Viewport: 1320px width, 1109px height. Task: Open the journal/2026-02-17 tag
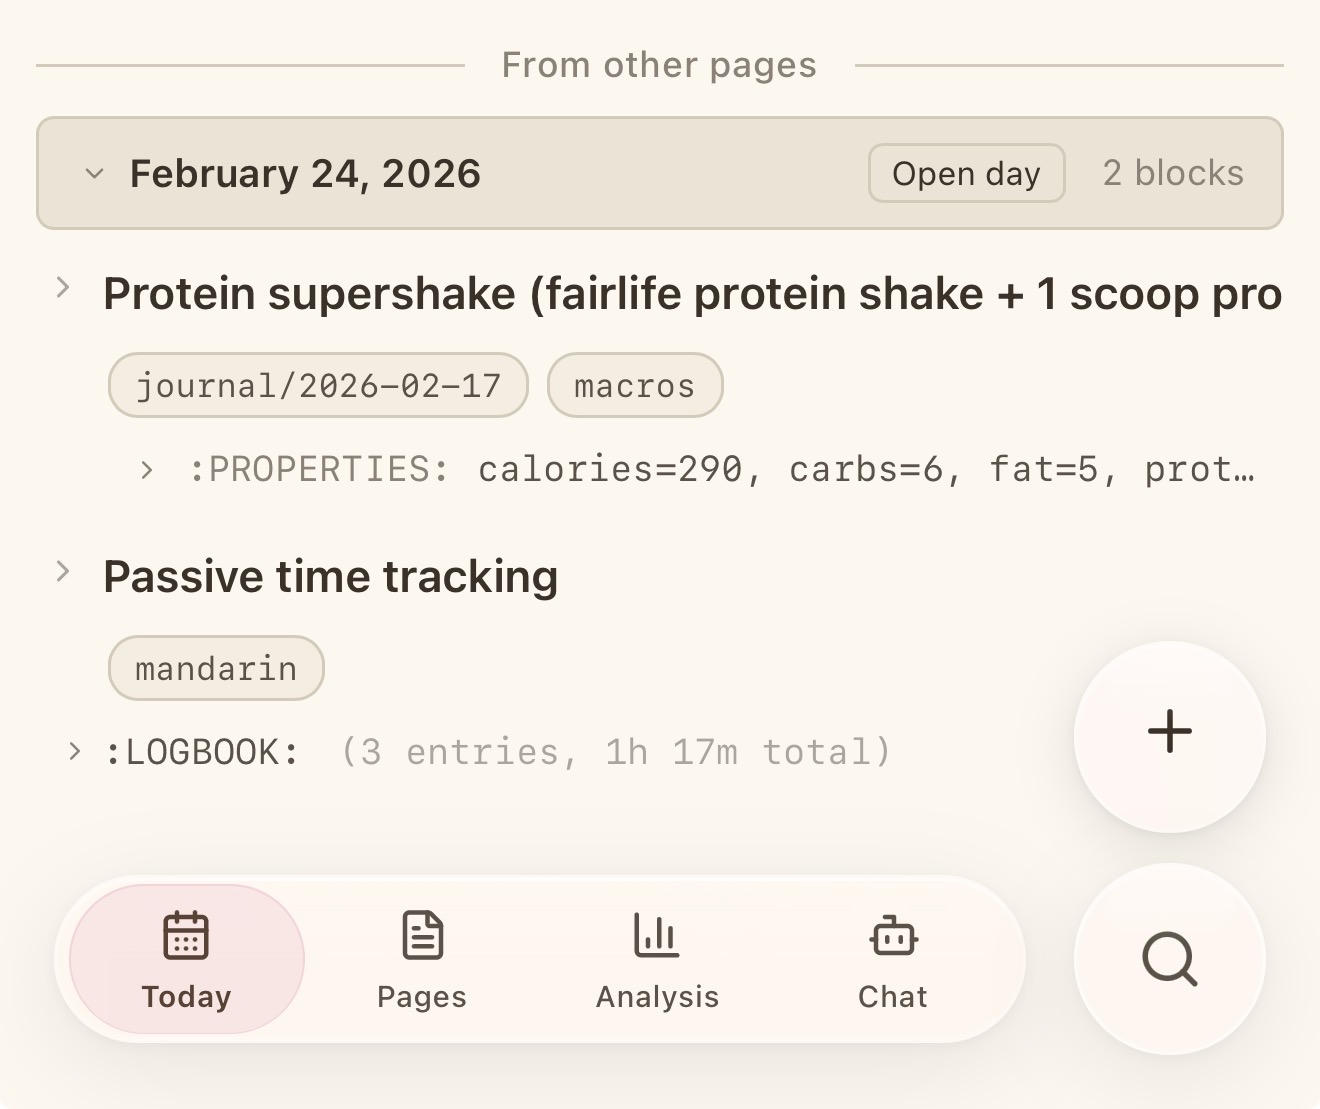[x=318, y=385]
